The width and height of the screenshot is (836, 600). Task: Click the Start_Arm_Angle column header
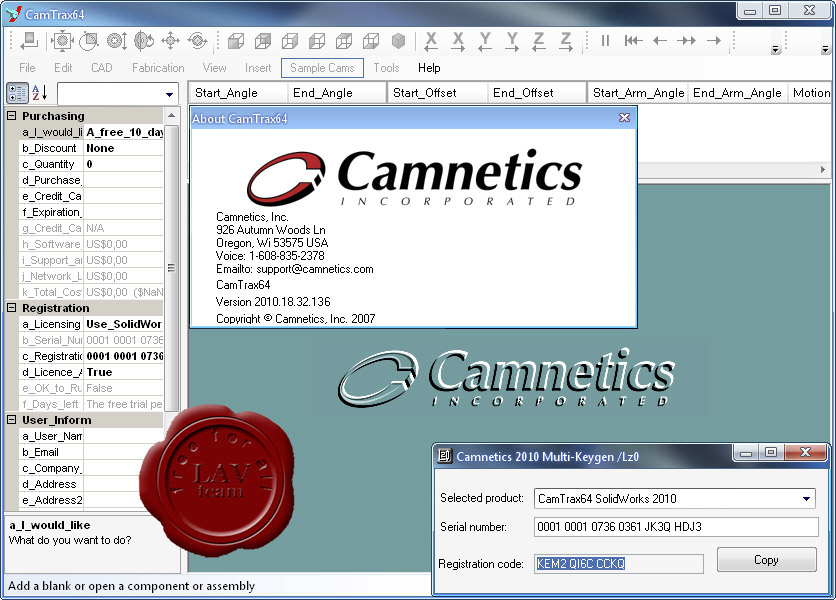coord(638,93)
